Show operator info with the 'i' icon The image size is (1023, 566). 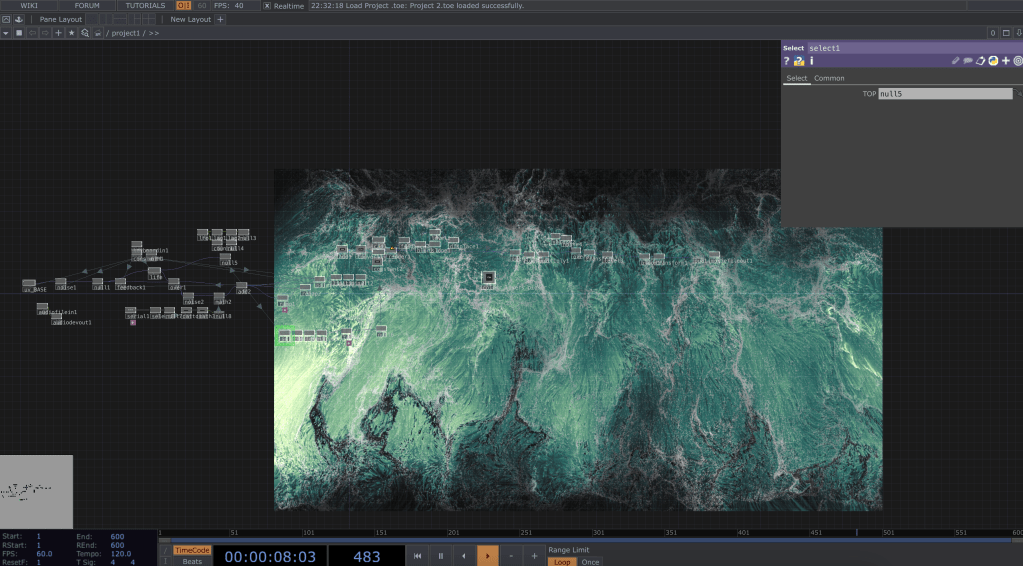click(x=811, y=62)
